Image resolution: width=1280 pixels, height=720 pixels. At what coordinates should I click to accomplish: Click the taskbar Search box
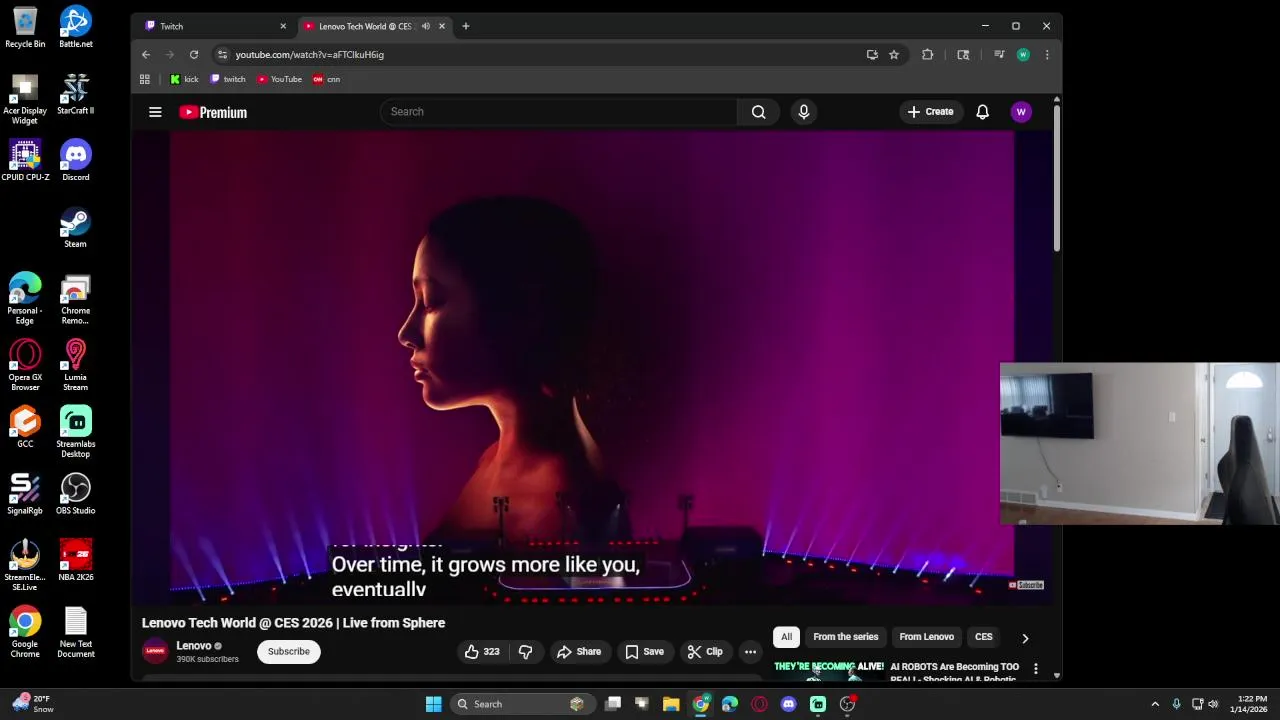521,704
